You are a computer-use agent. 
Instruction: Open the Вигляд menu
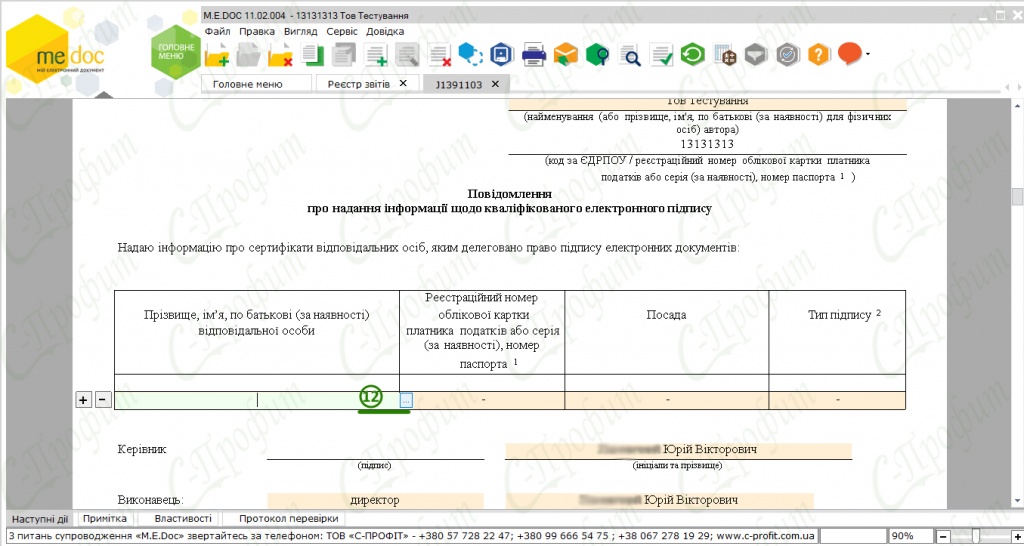(x=300, y=31)
